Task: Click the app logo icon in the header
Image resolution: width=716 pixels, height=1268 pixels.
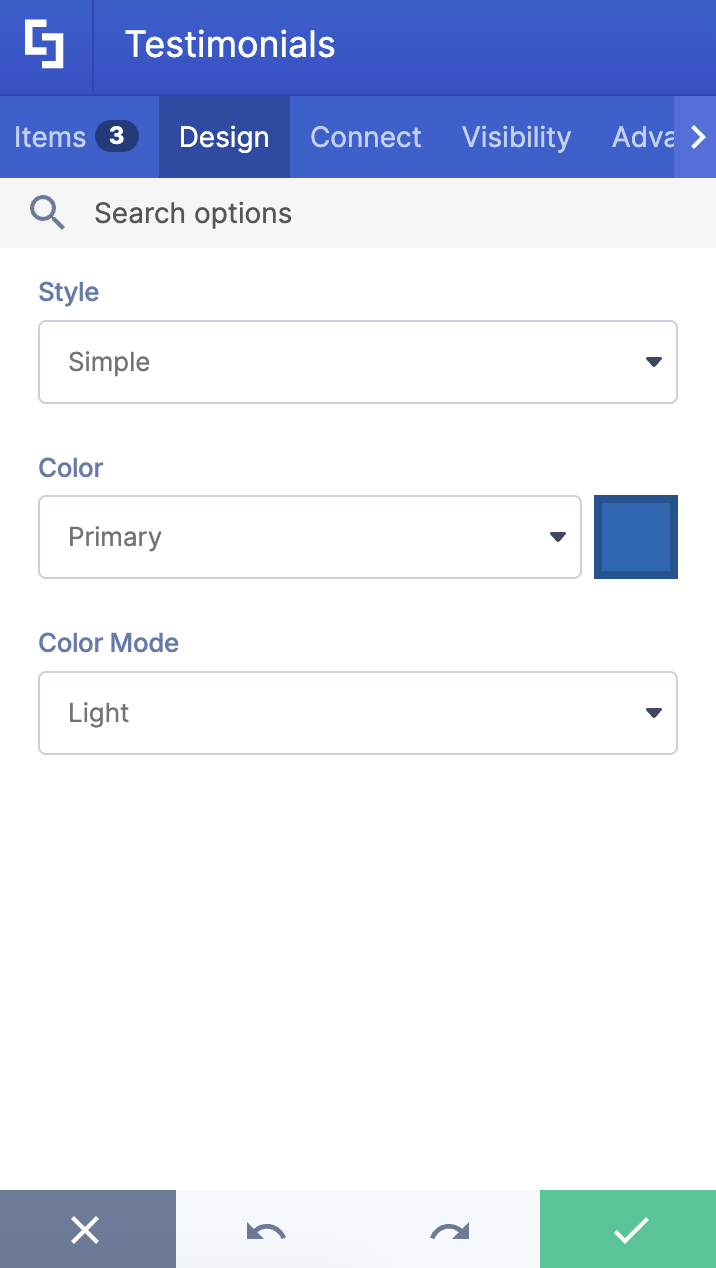Action: 46,46
